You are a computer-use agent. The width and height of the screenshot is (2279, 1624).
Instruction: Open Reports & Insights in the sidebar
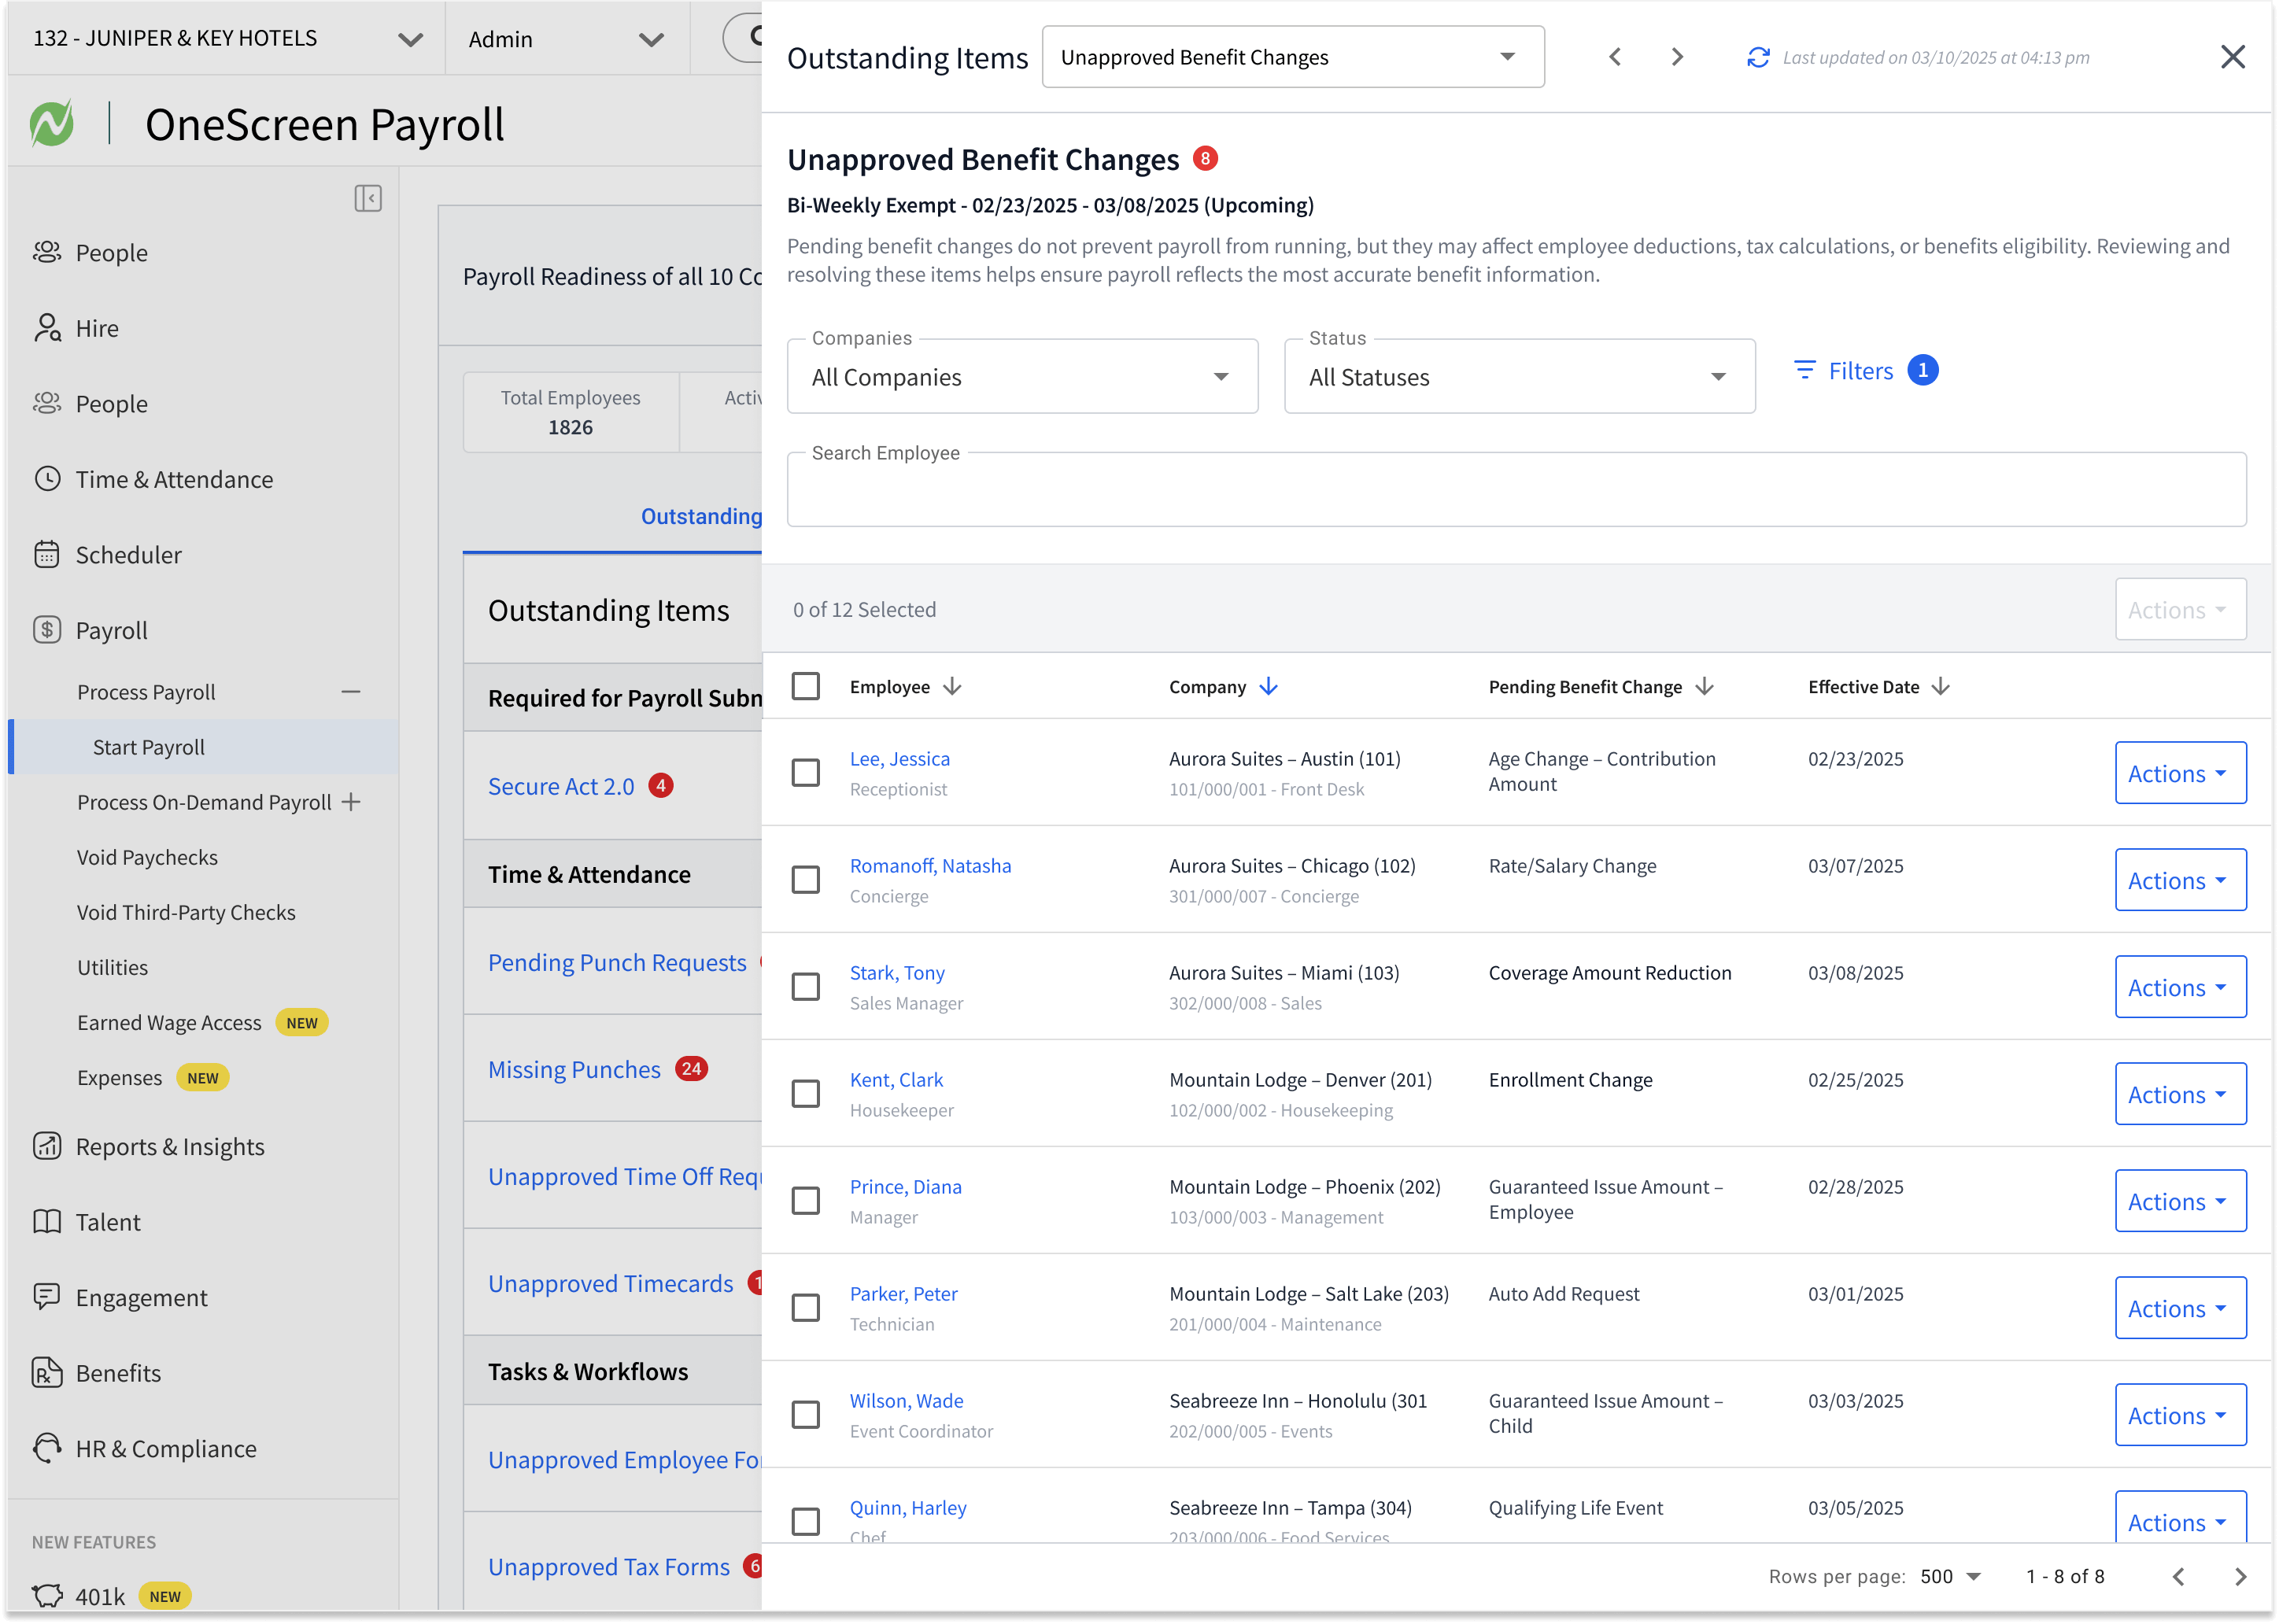point(170,1146)
